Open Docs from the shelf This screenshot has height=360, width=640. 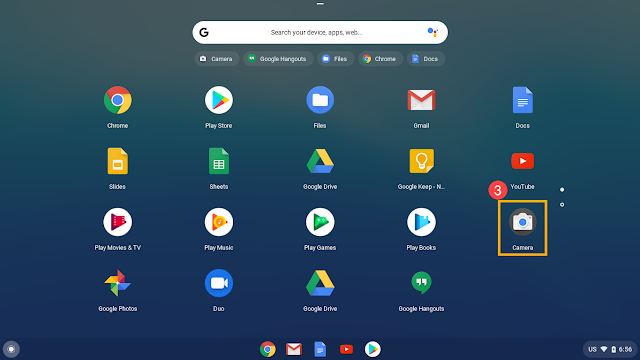point(320,349)
